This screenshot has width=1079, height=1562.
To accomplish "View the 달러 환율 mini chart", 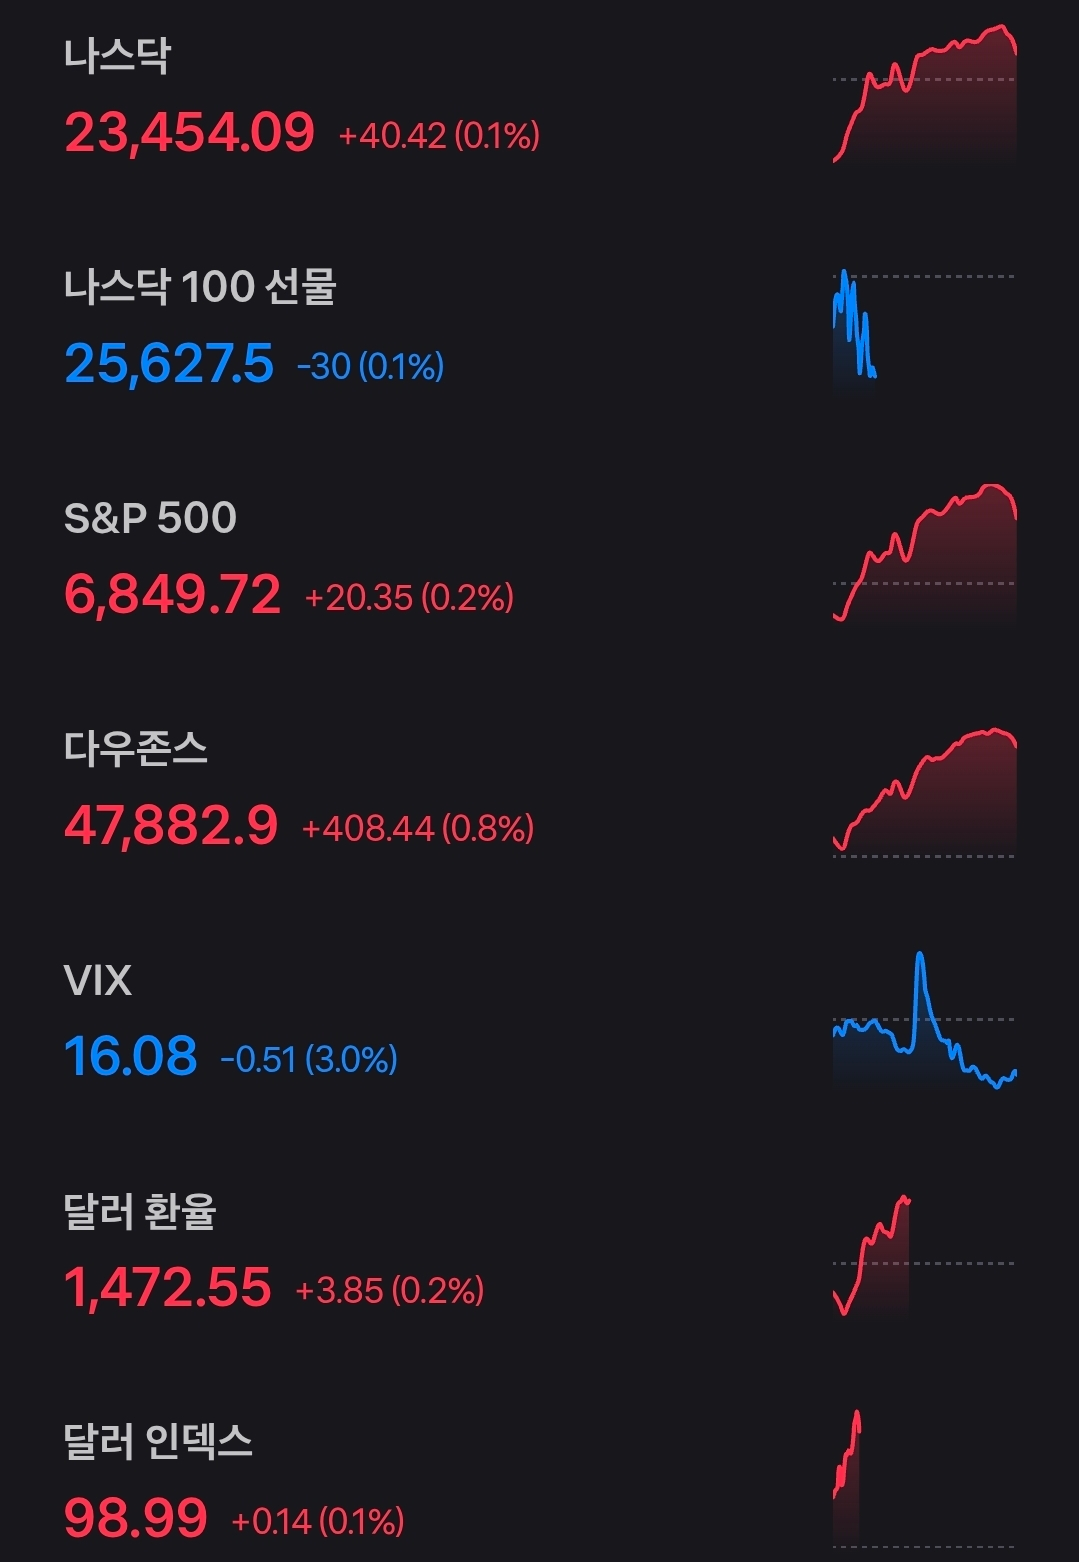I will (x=872, y=1256).
